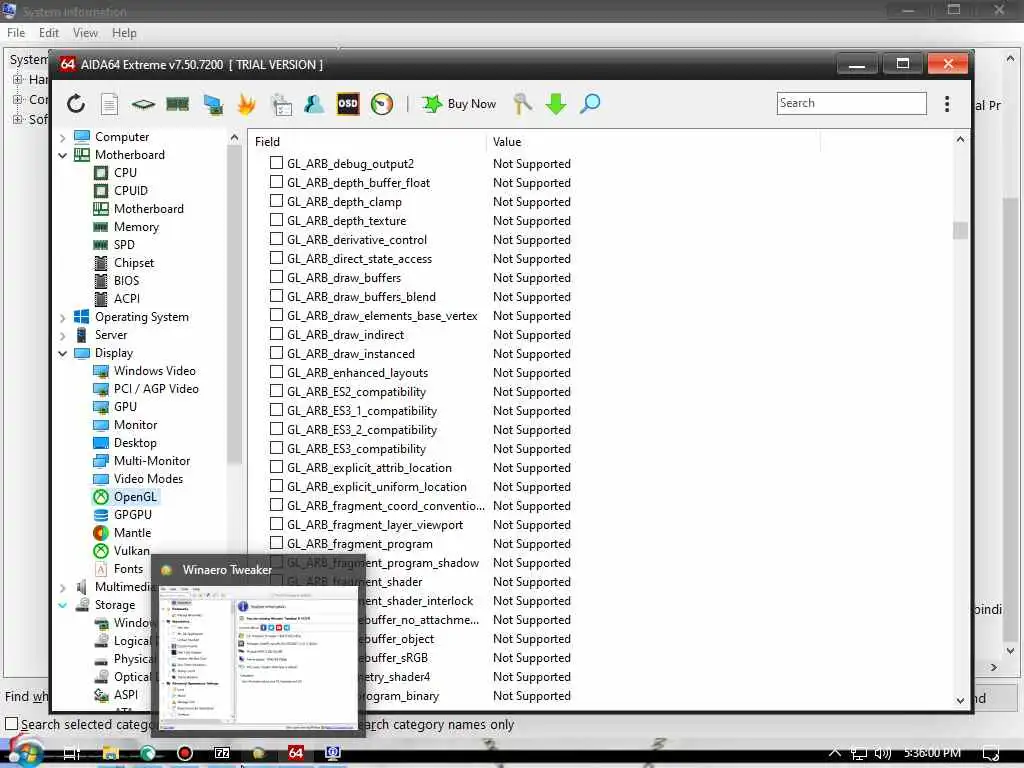
Task: Toggle GL_ARB_depth_clamp checkbox
Action: click(276, 200)
